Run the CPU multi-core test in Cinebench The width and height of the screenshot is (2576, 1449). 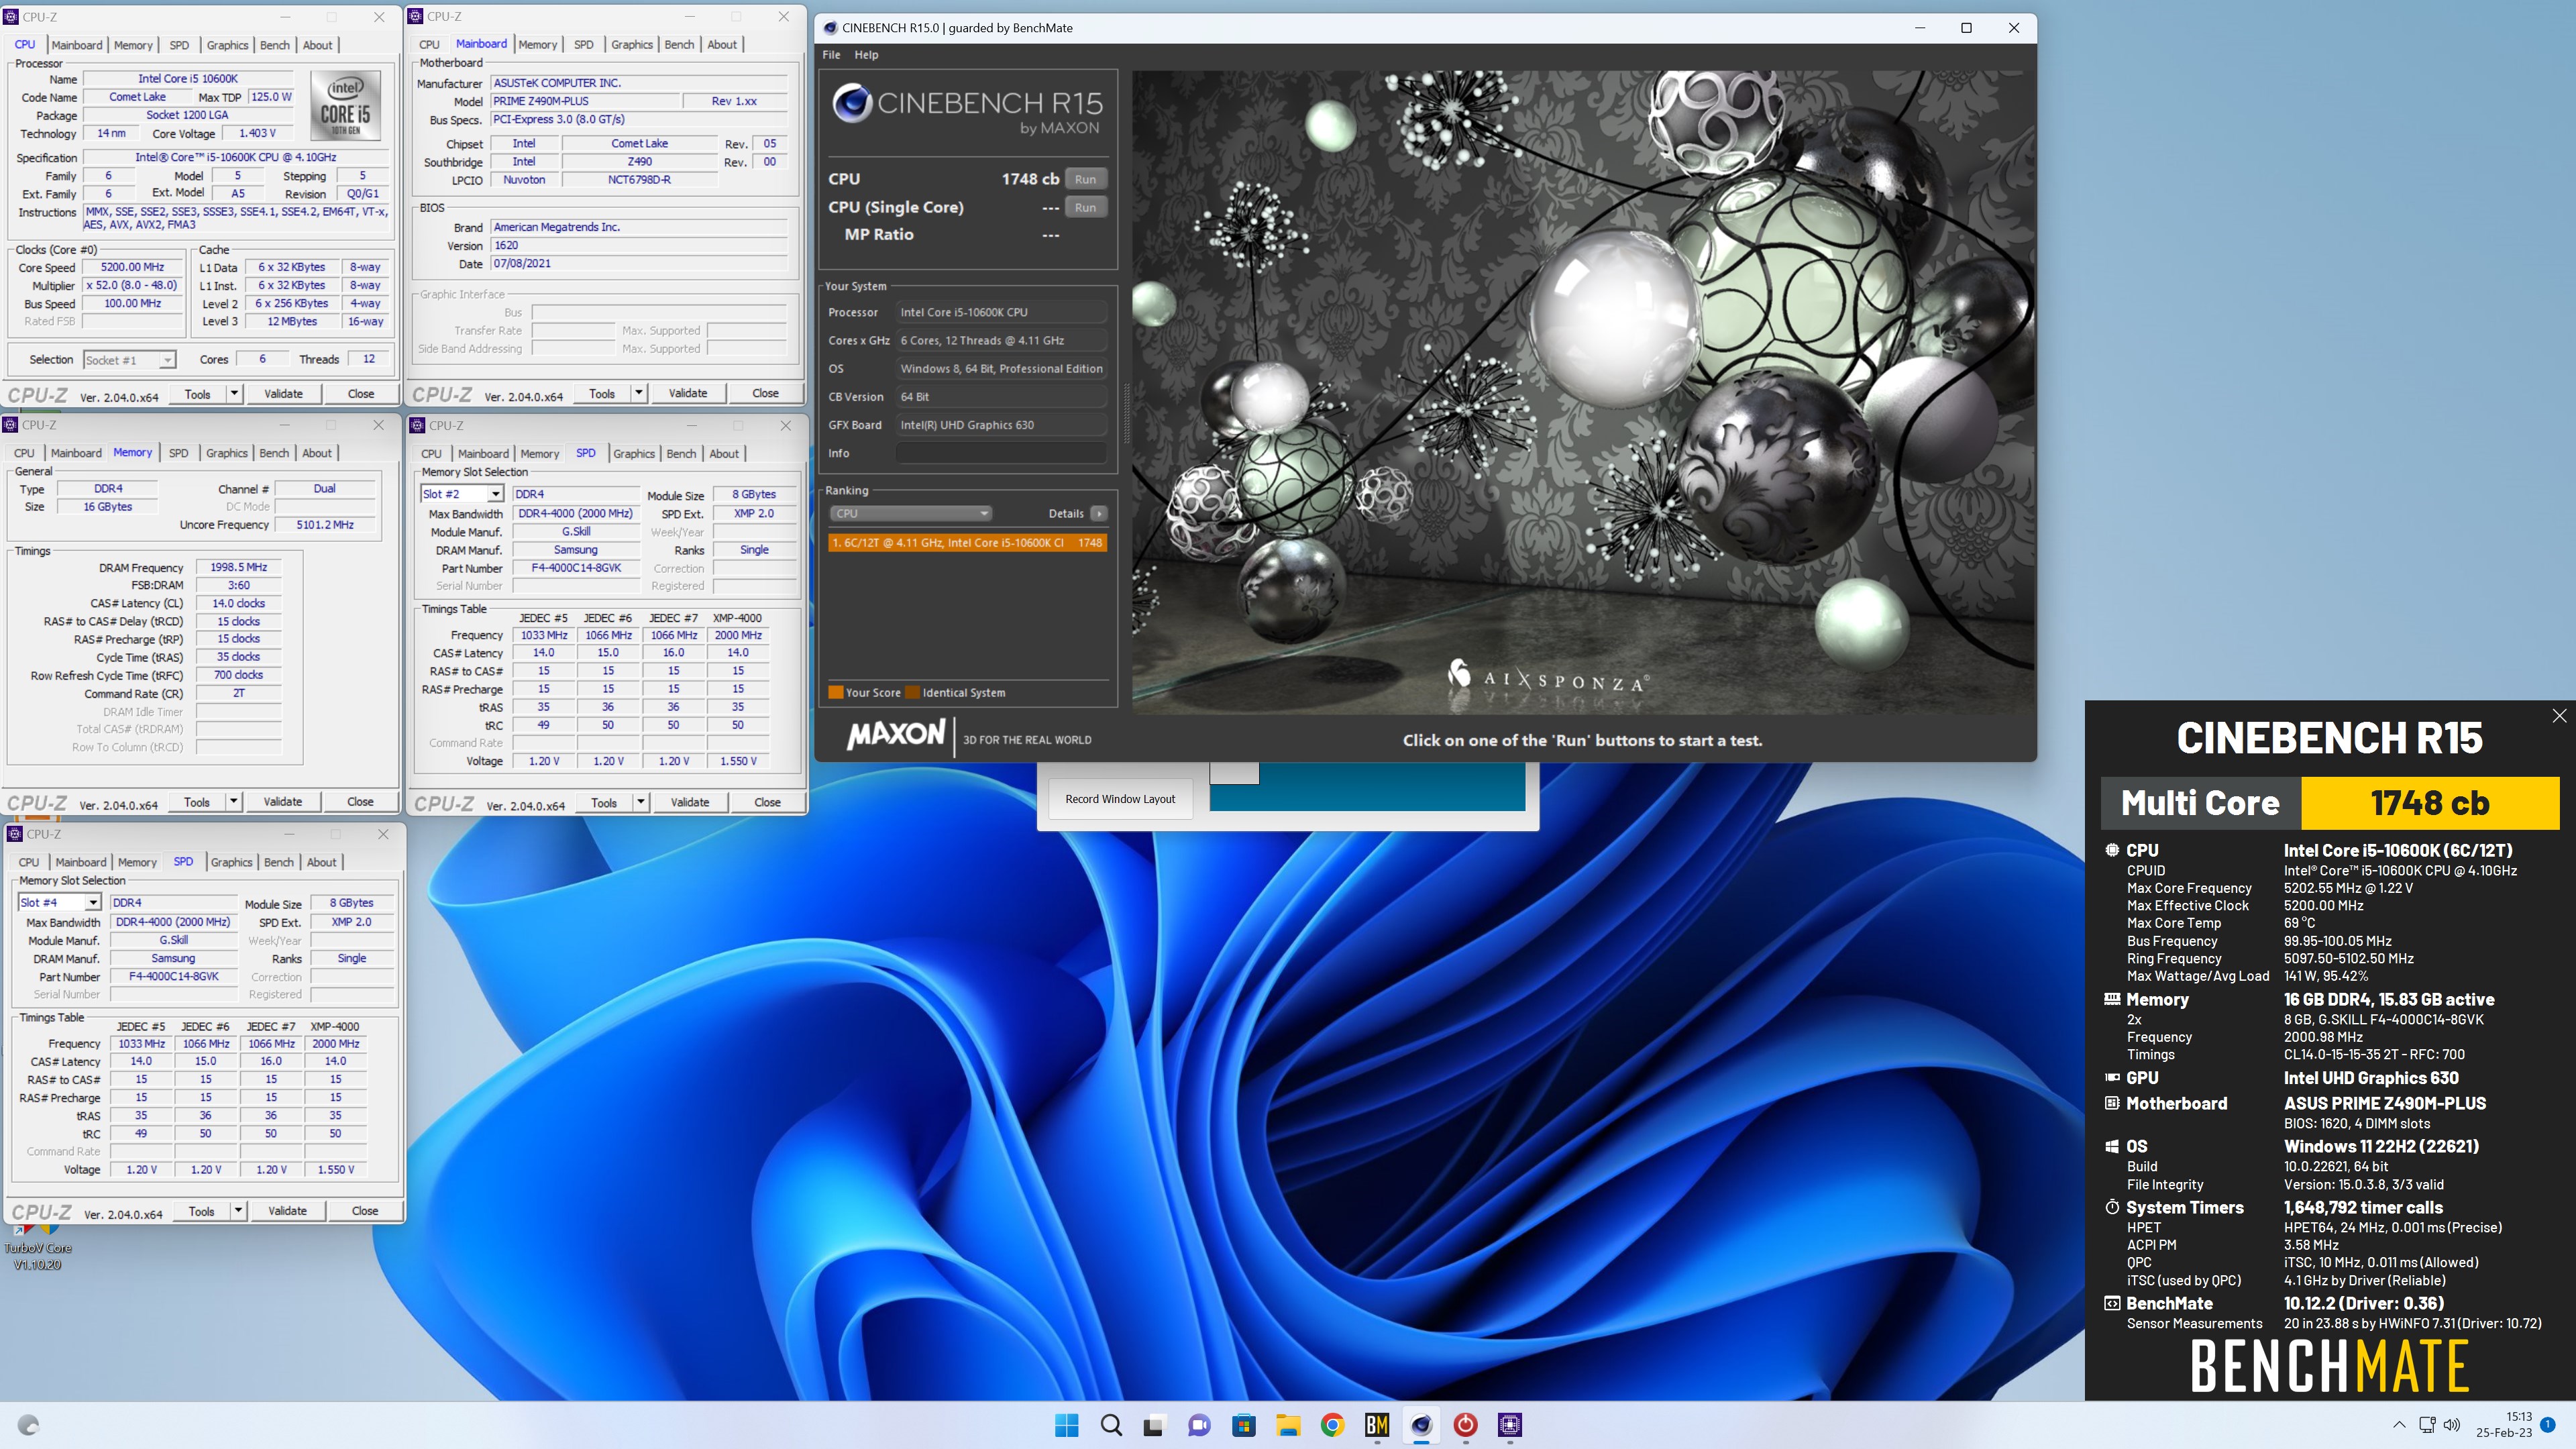(1085, 179)
